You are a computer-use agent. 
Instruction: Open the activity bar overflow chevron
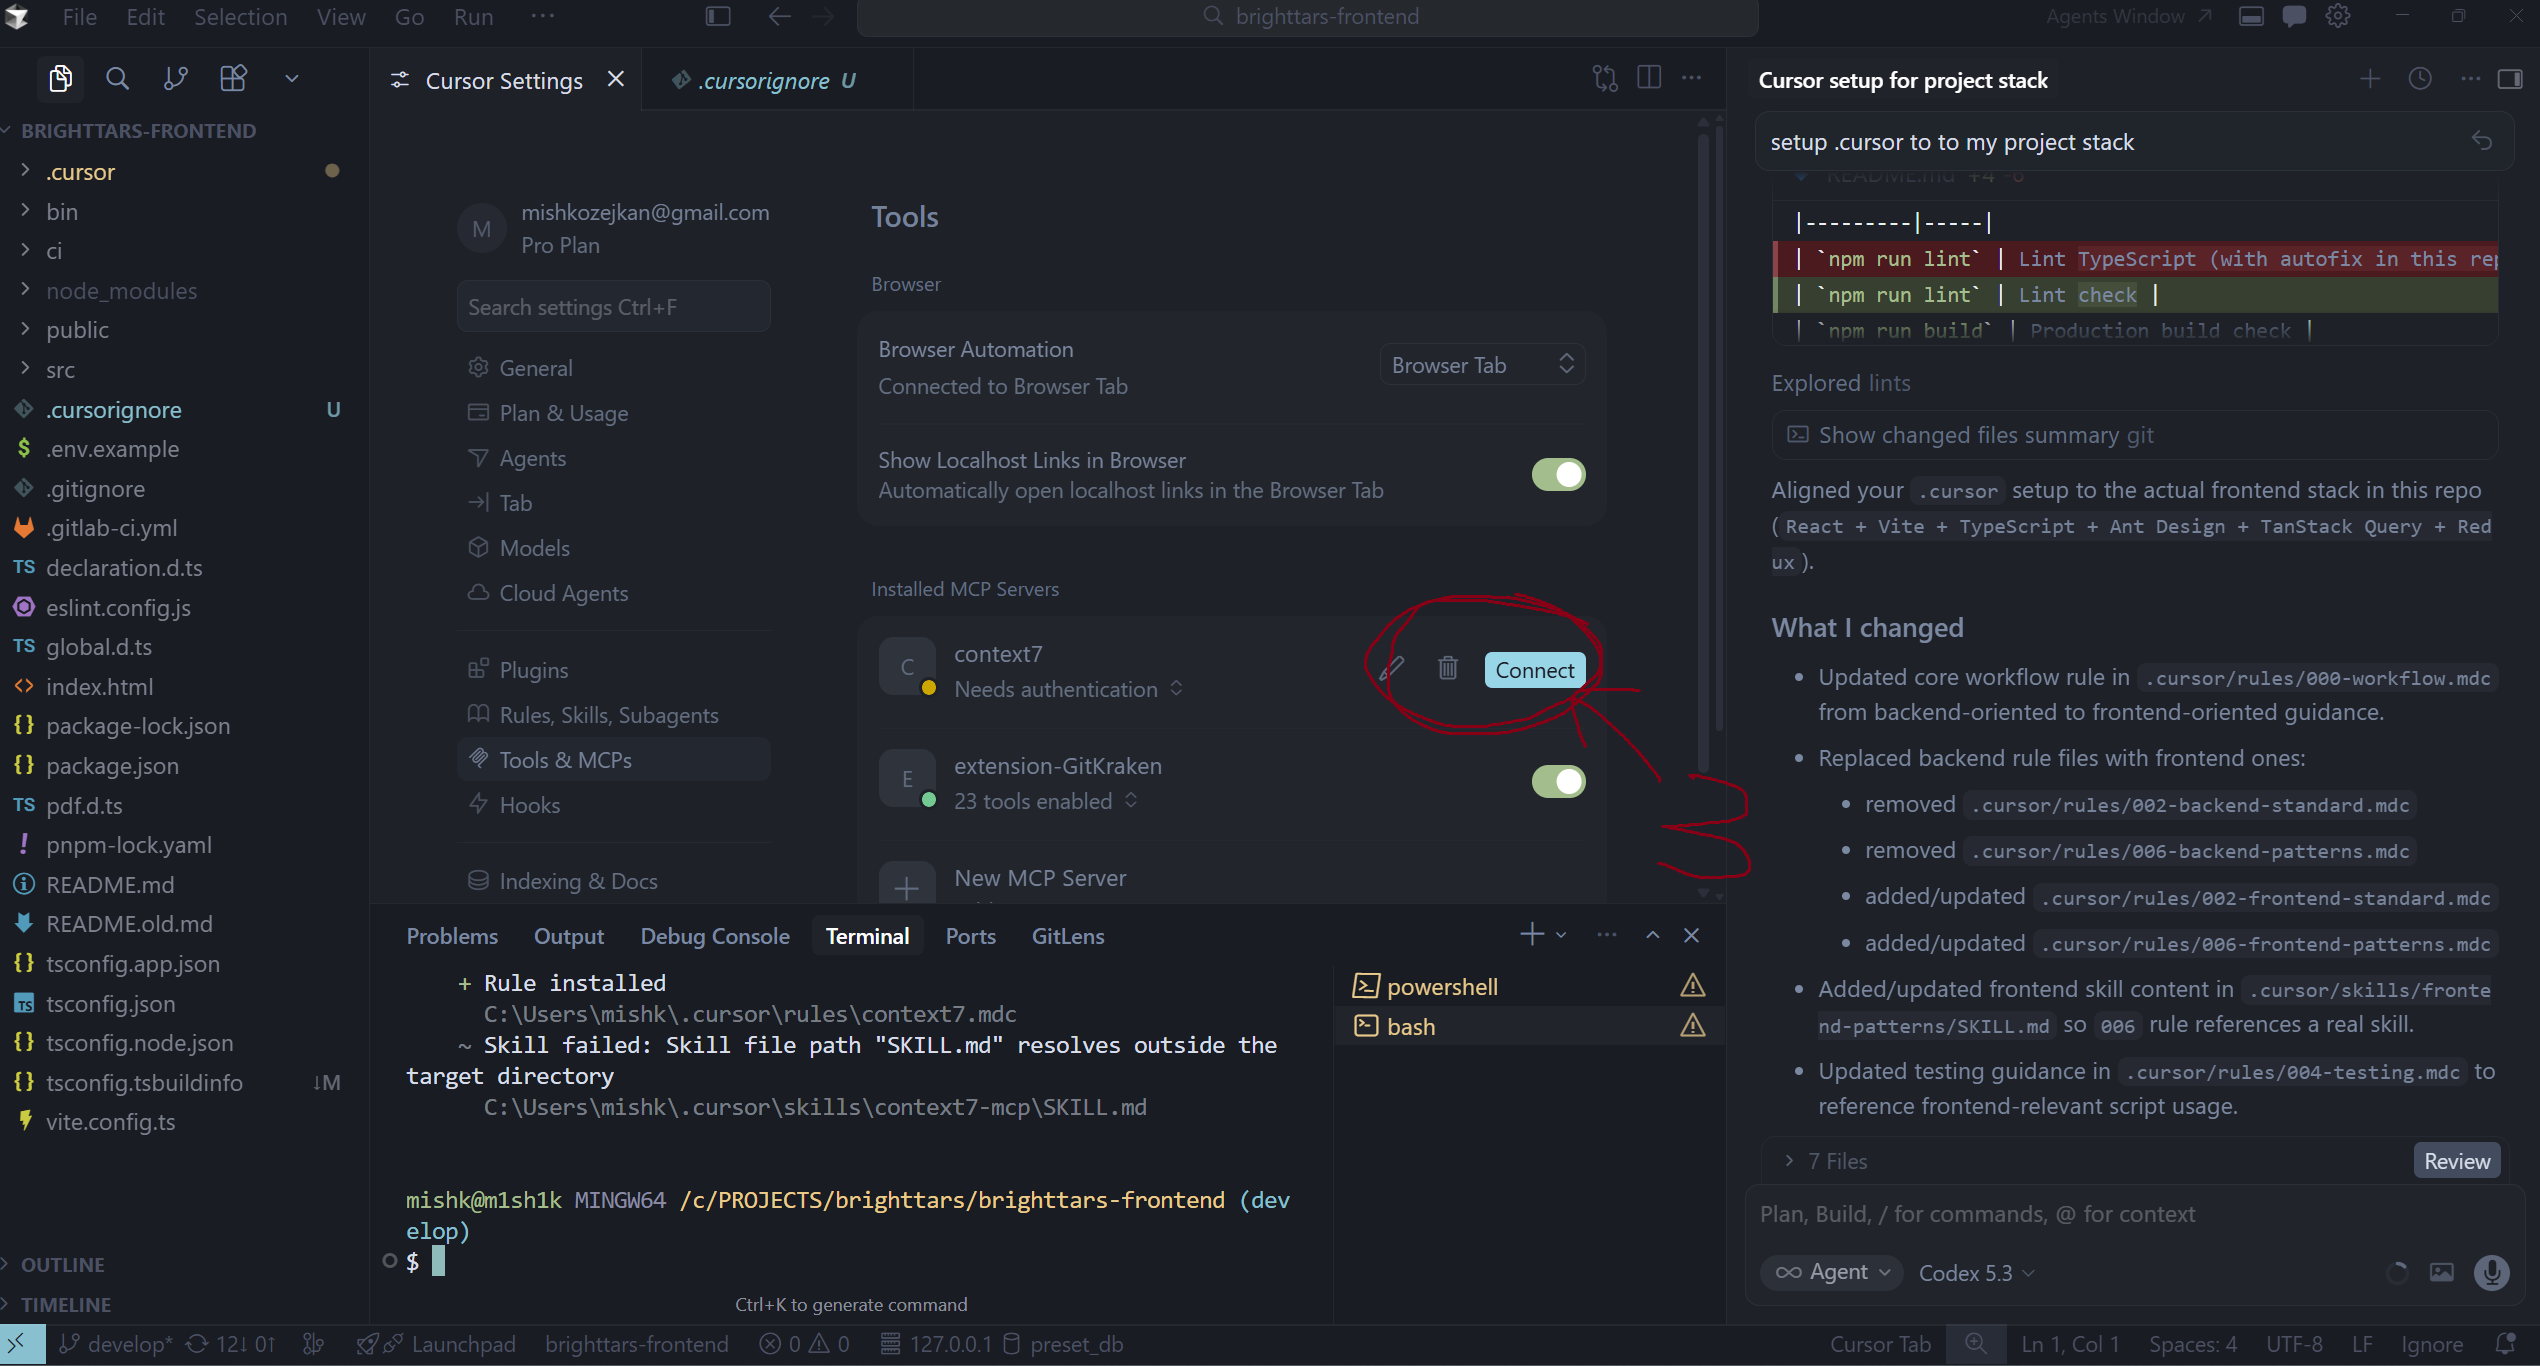click(292, 79)
